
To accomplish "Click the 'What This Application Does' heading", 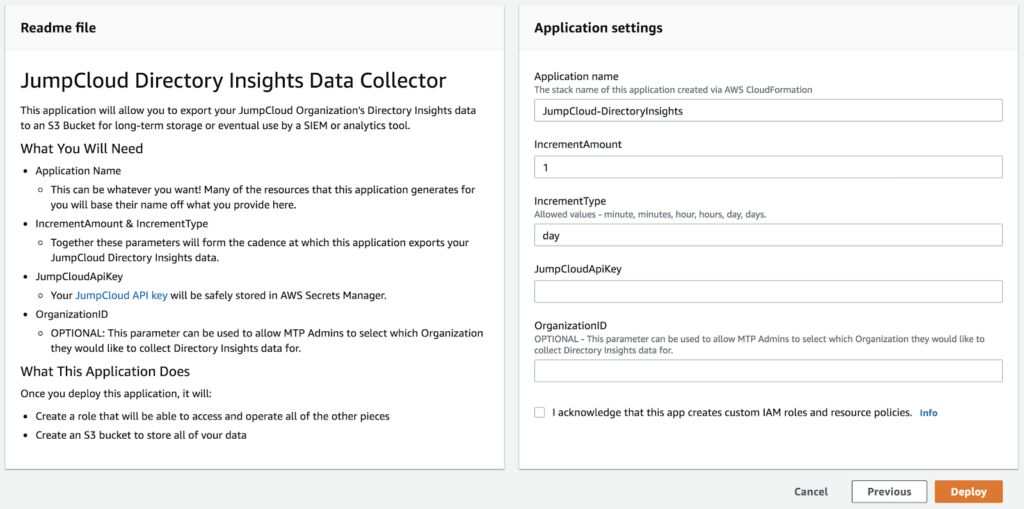I will (105, 372).
